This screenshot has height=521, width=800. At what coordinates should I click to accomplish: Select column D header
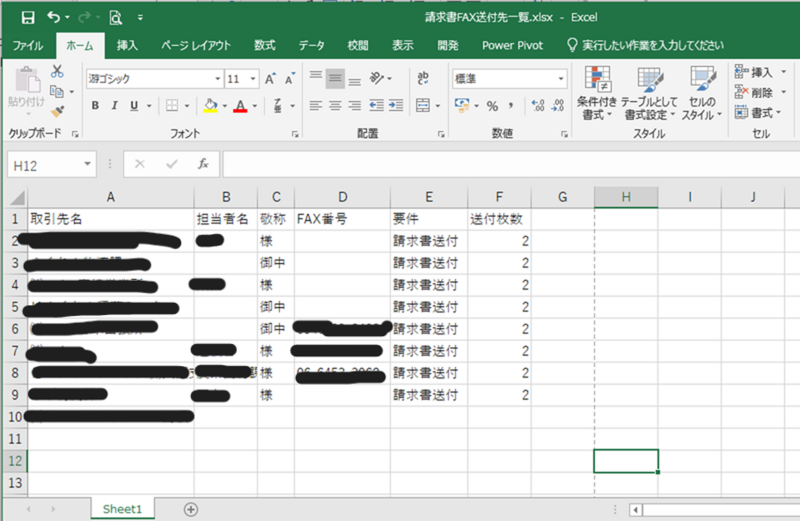pos(342,197)
